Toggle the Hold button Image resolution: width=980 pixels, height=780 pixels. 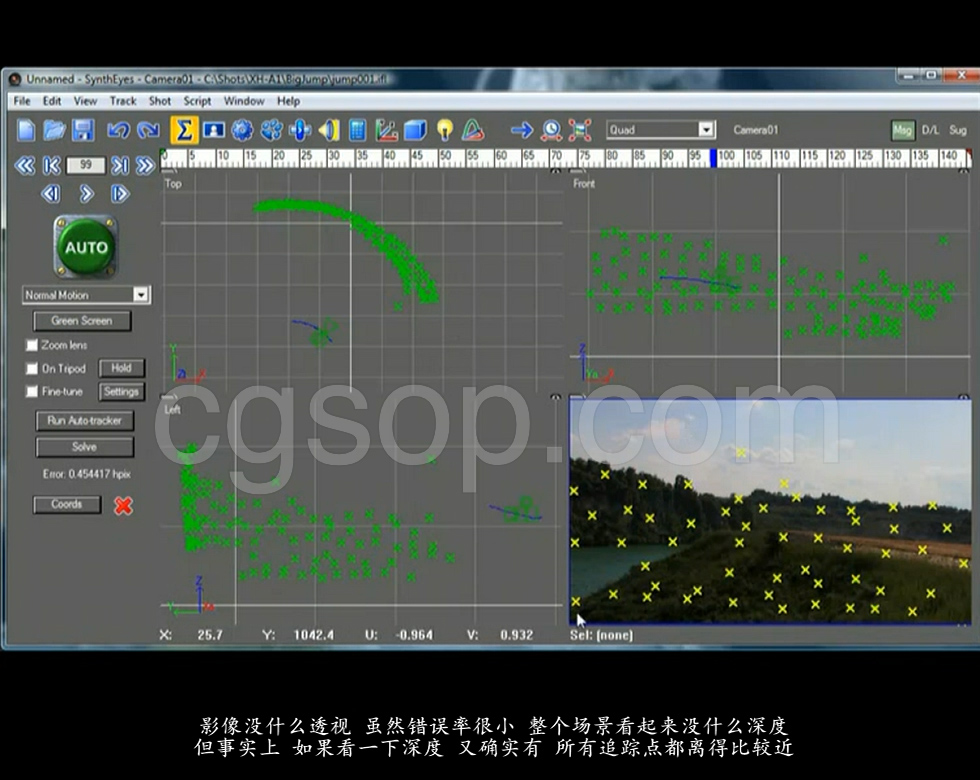click(121, 368)
